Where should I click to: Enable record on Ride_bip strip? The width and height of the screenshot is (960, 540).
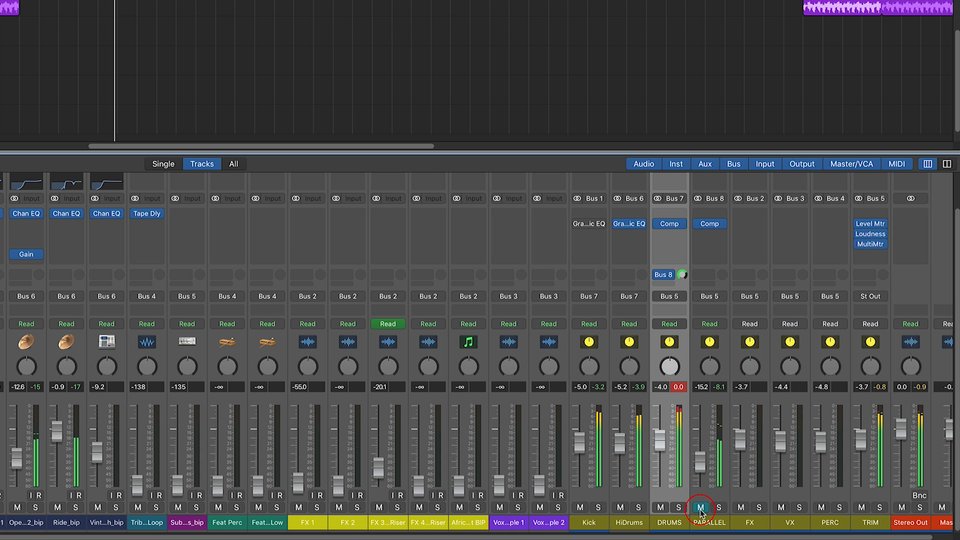(x=79, y=495)
